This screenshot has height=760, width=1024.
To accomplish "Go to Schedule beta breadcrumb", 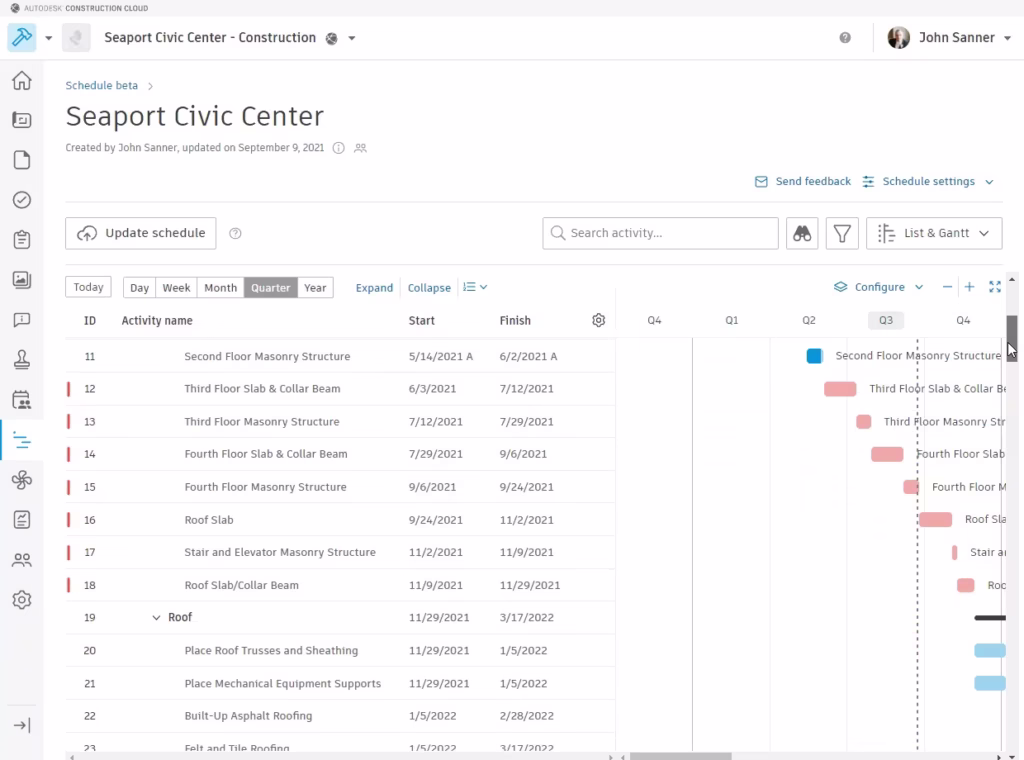I will coord(101,86).
